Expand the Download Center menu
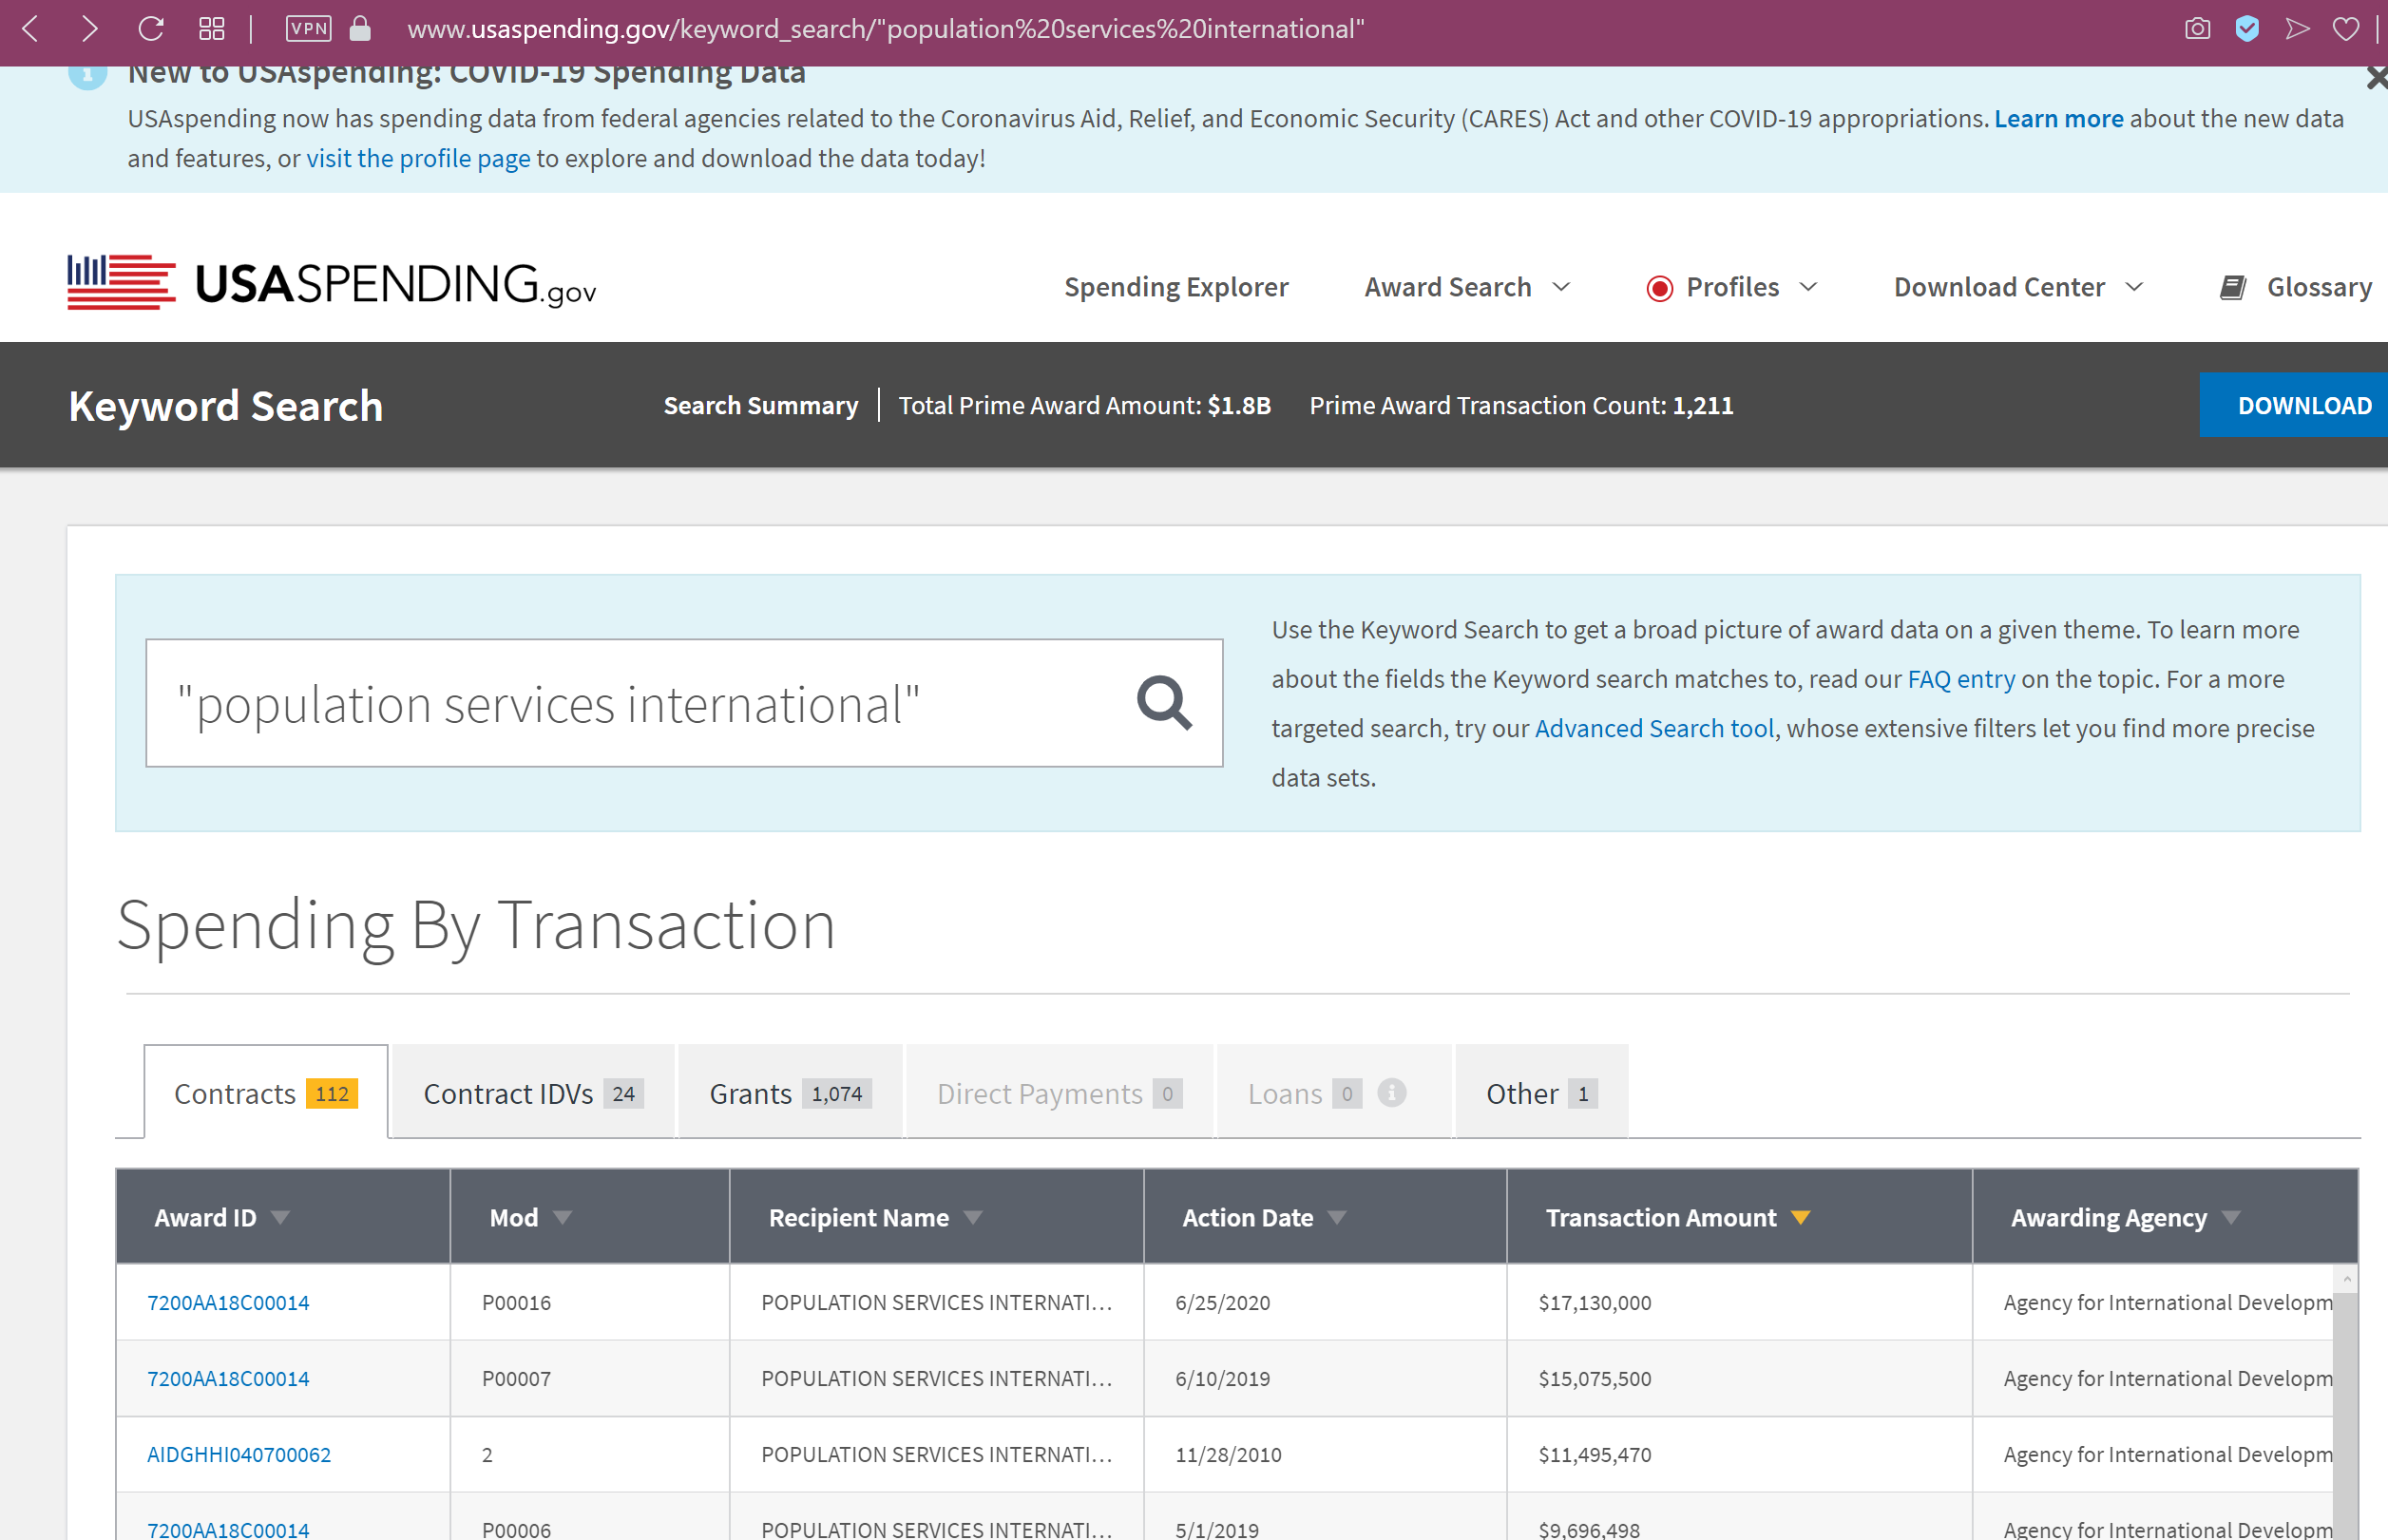The height and width of the screenshot is (1540, 2388). coord(2018,287)
